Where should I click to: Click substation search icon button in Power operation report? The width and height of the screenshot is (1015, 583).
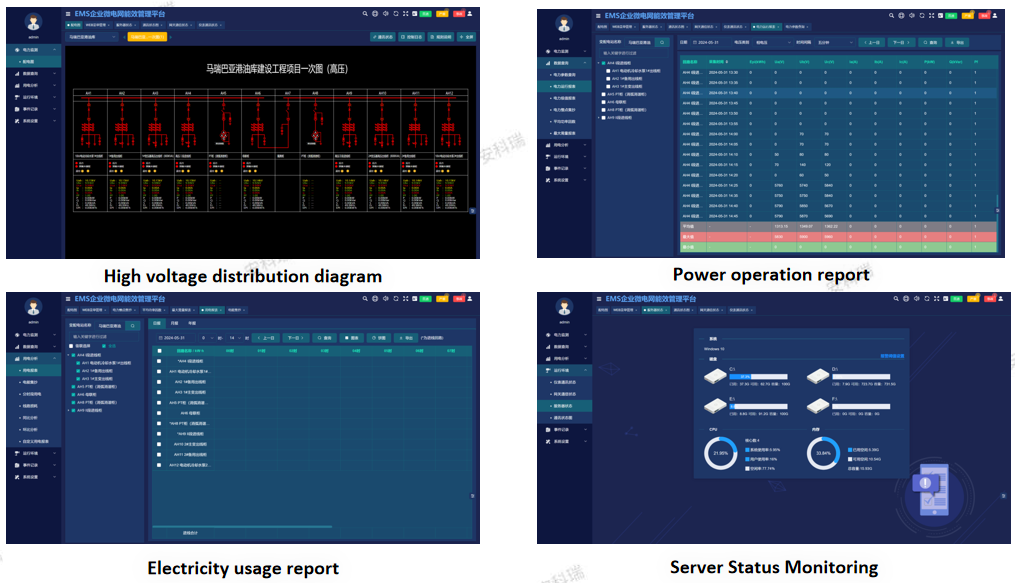tap(660, 43)
